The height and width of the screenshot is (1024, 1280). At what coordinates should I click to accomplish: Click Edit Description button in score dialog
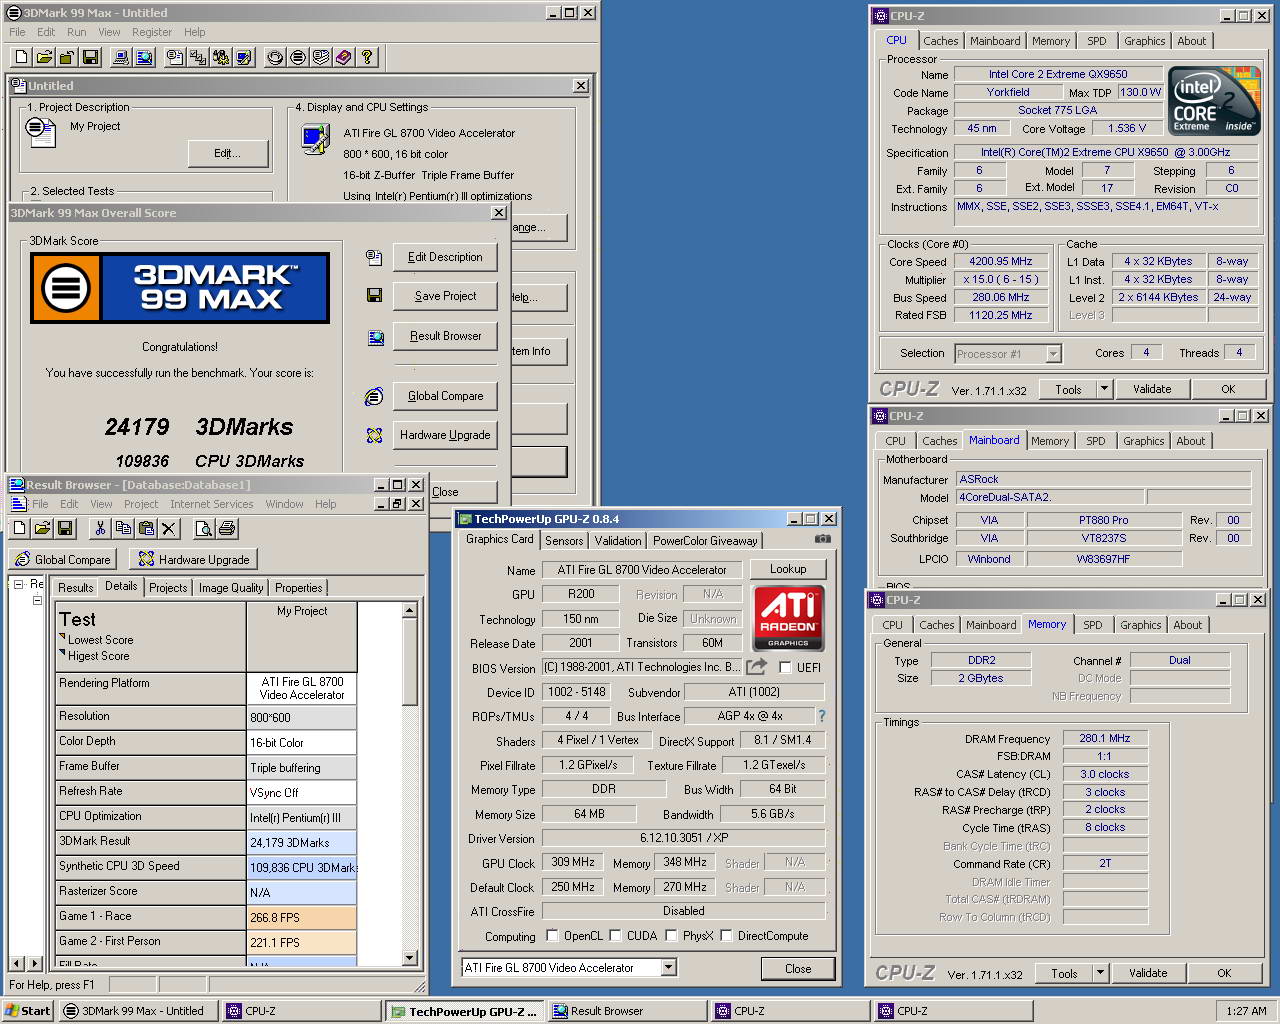click(x=445, y=257)
